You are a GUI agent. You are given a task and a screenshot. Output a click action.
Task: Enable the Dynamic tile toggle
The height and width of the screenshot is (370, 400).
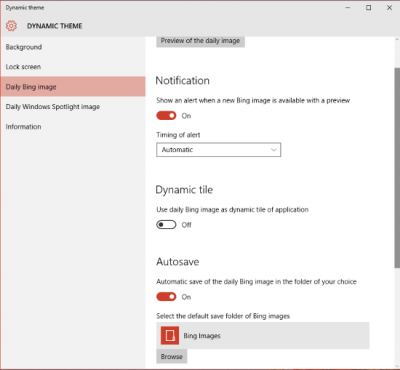(166, 225)
